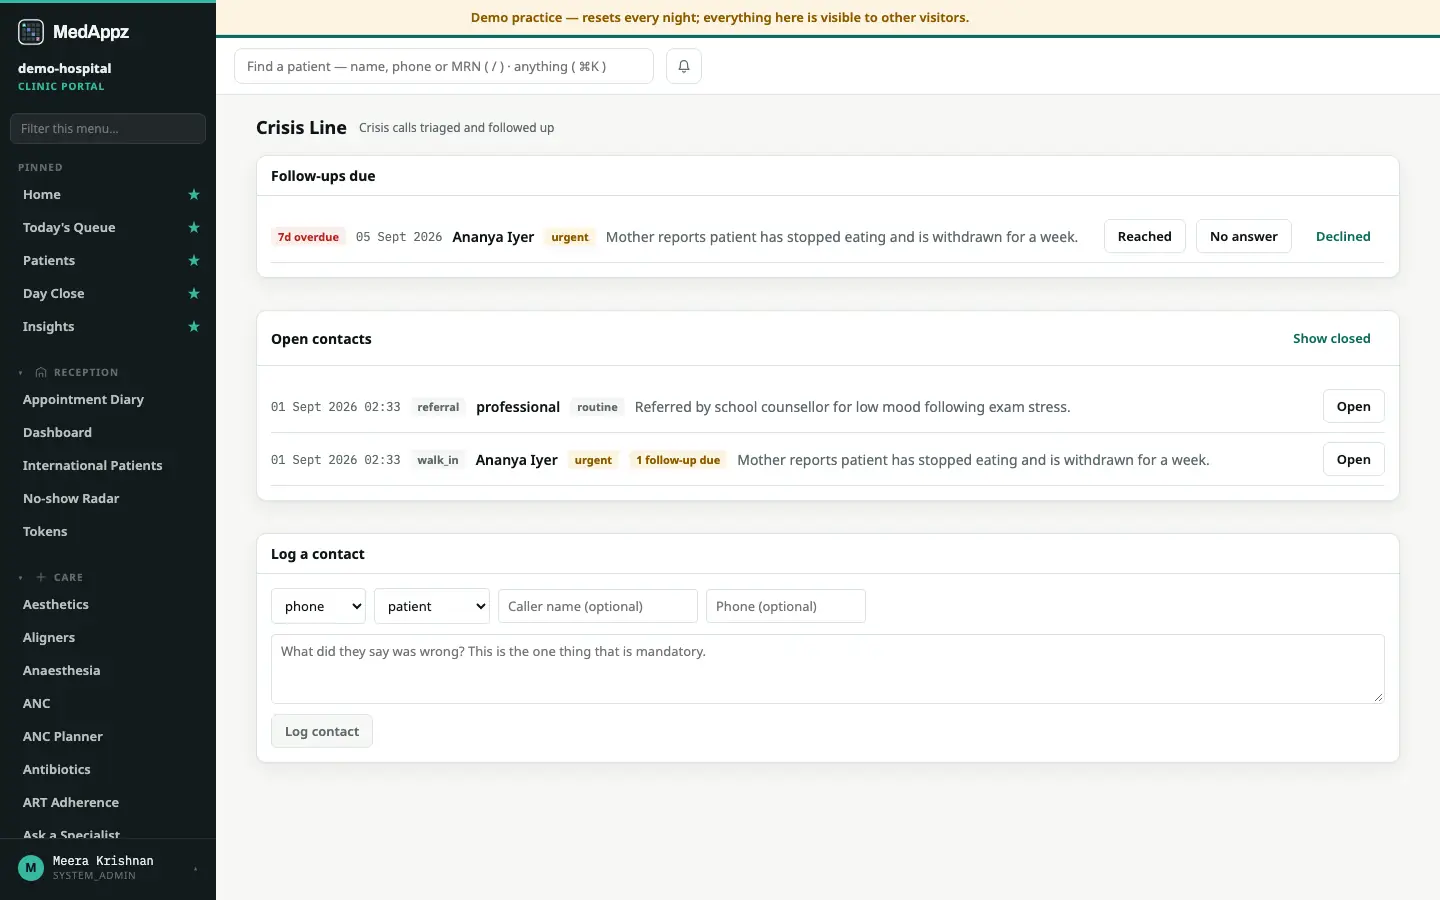Click the 1 follow-up due badge

tap(678, 460)
